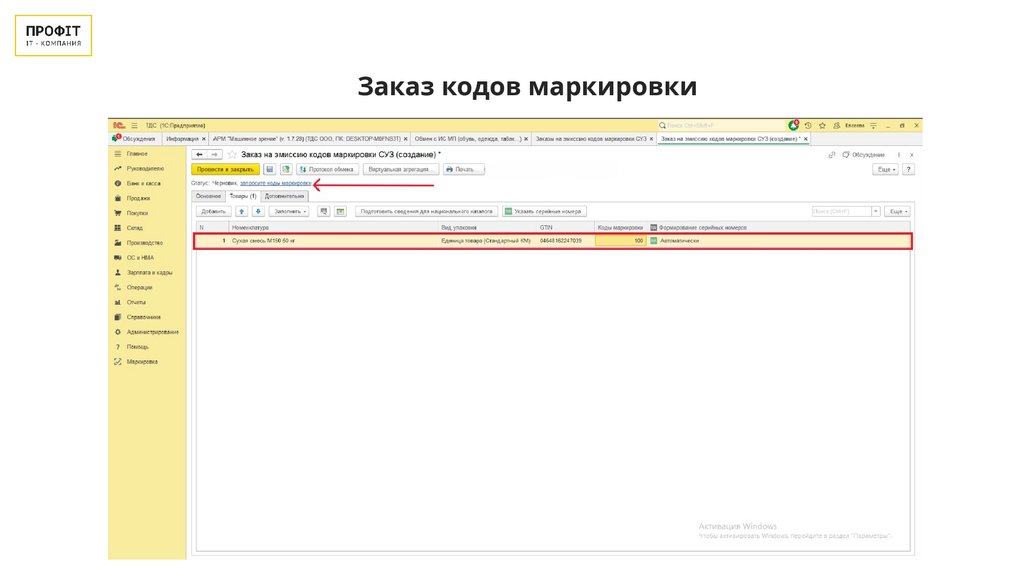The image size is (1024, 576).
Task: Open help question mark button
Action: tap(908, 169)
